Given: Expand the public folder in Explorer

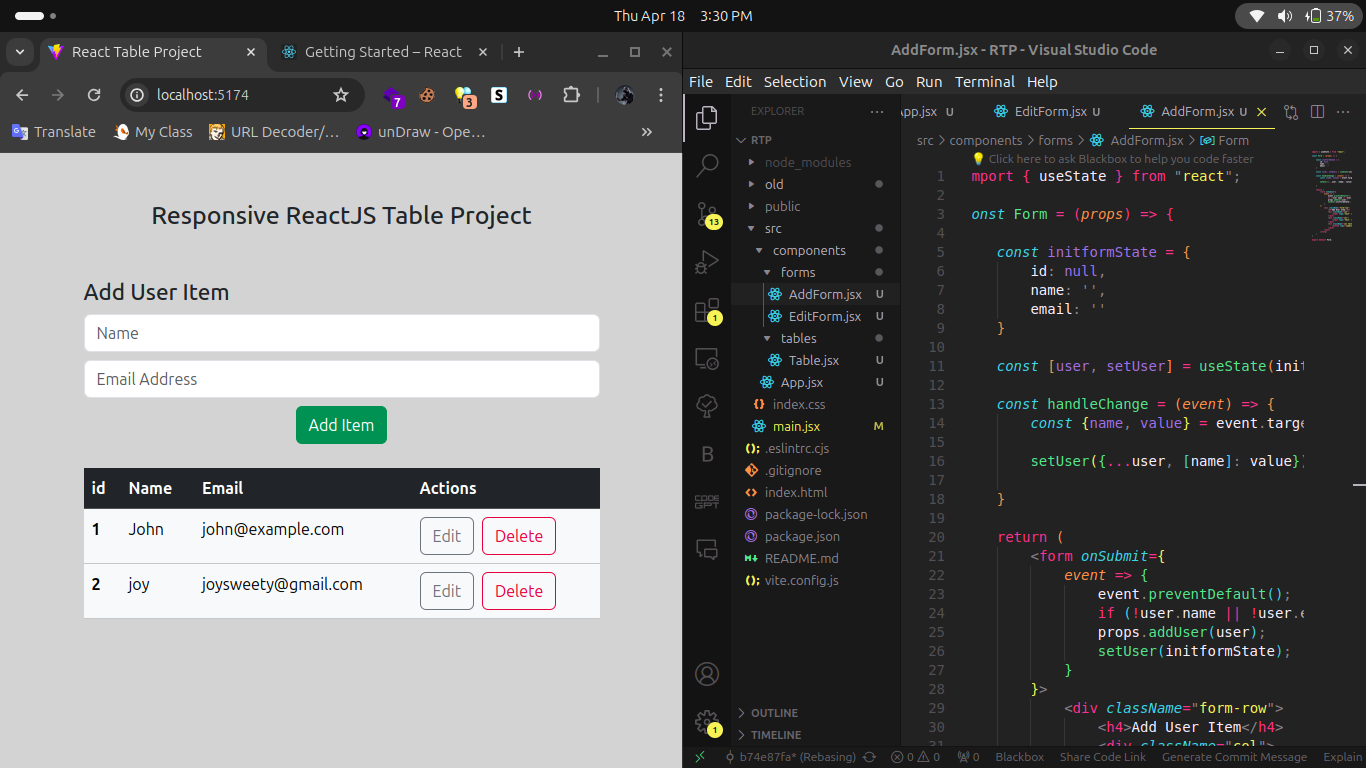Looking at the screenshot, I should (x=752, y=206).
